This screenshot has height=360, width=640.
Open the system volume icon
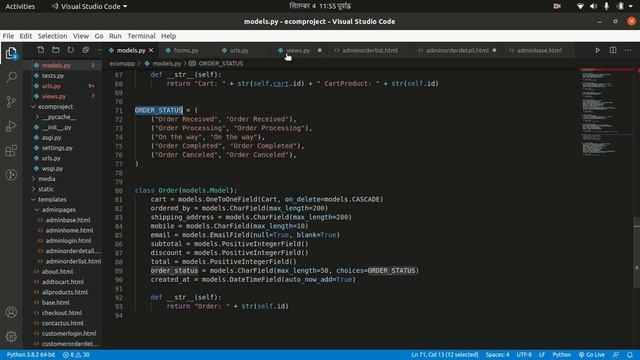[x=593, y=6]
